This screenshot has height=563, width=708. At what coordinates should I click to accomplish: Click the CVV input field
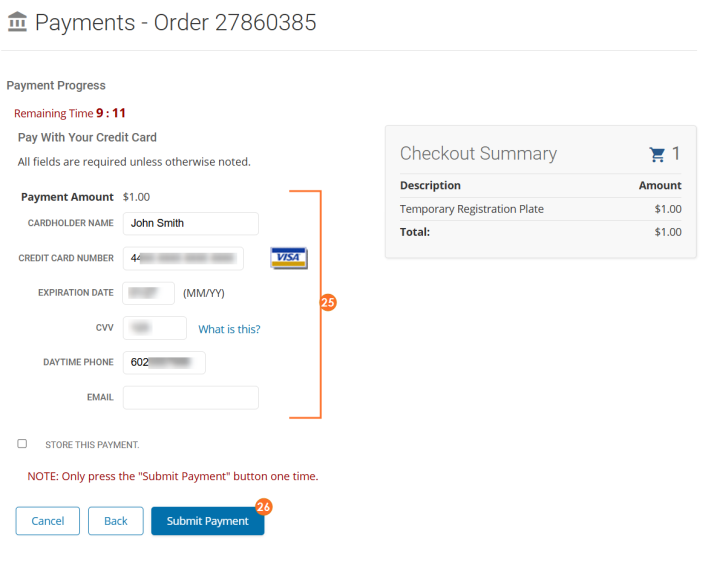coord(154,328)
